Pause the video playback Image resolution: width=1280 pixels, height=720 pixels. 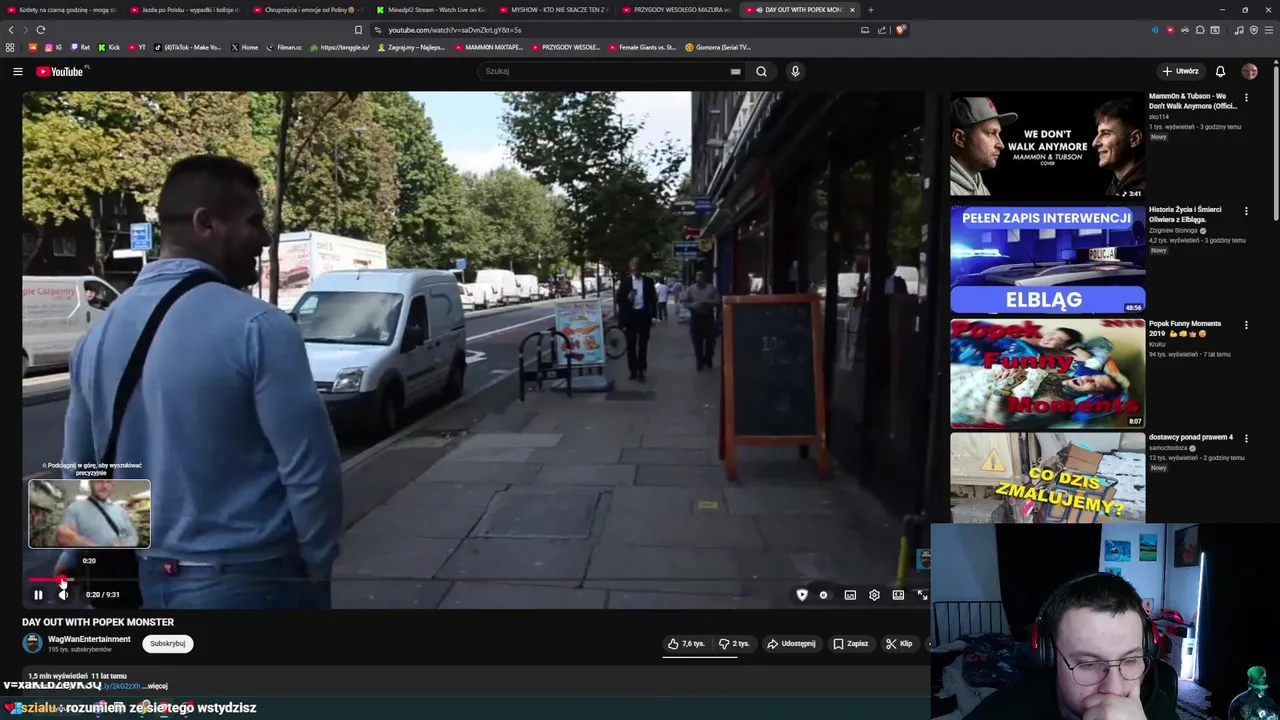click(38, 595)
